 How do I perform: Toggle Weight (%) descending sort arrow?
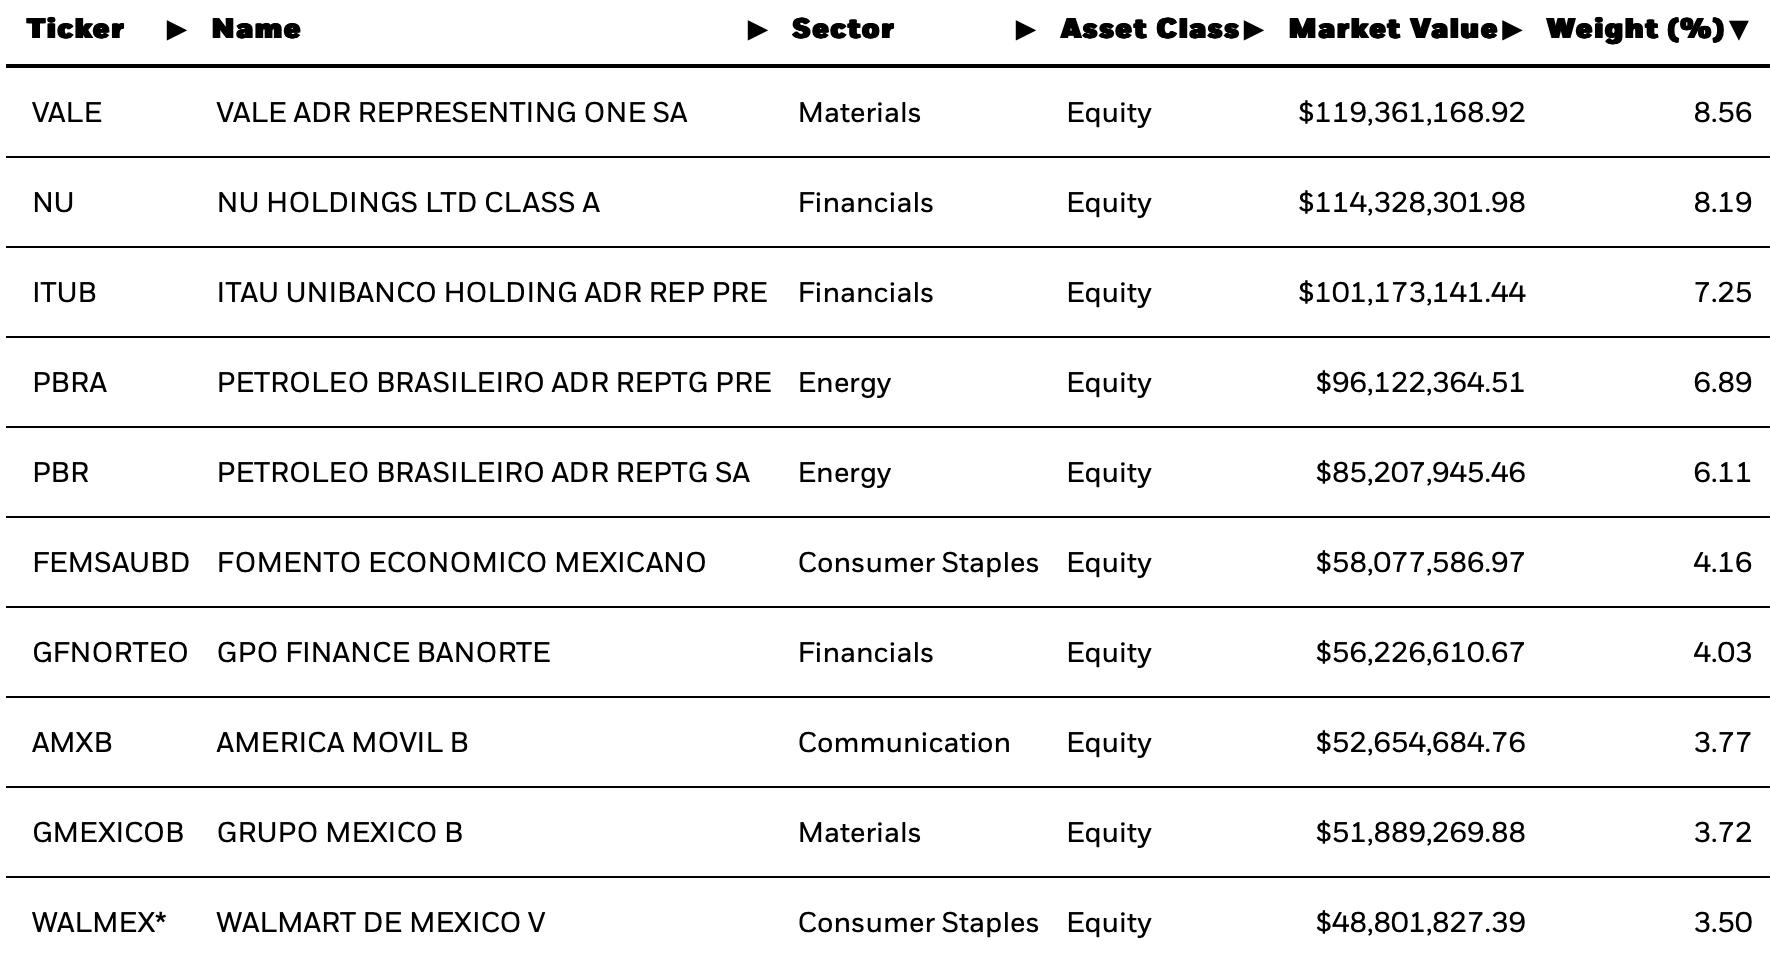click(1739, 30)
